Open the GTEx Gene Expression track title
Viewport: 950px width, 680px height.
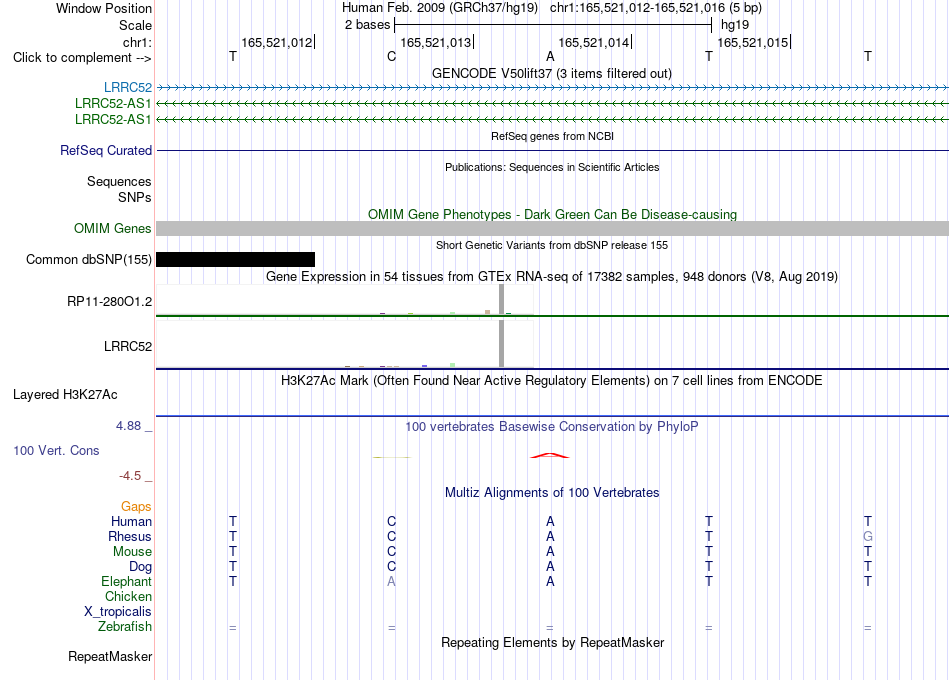coord(552,276)
